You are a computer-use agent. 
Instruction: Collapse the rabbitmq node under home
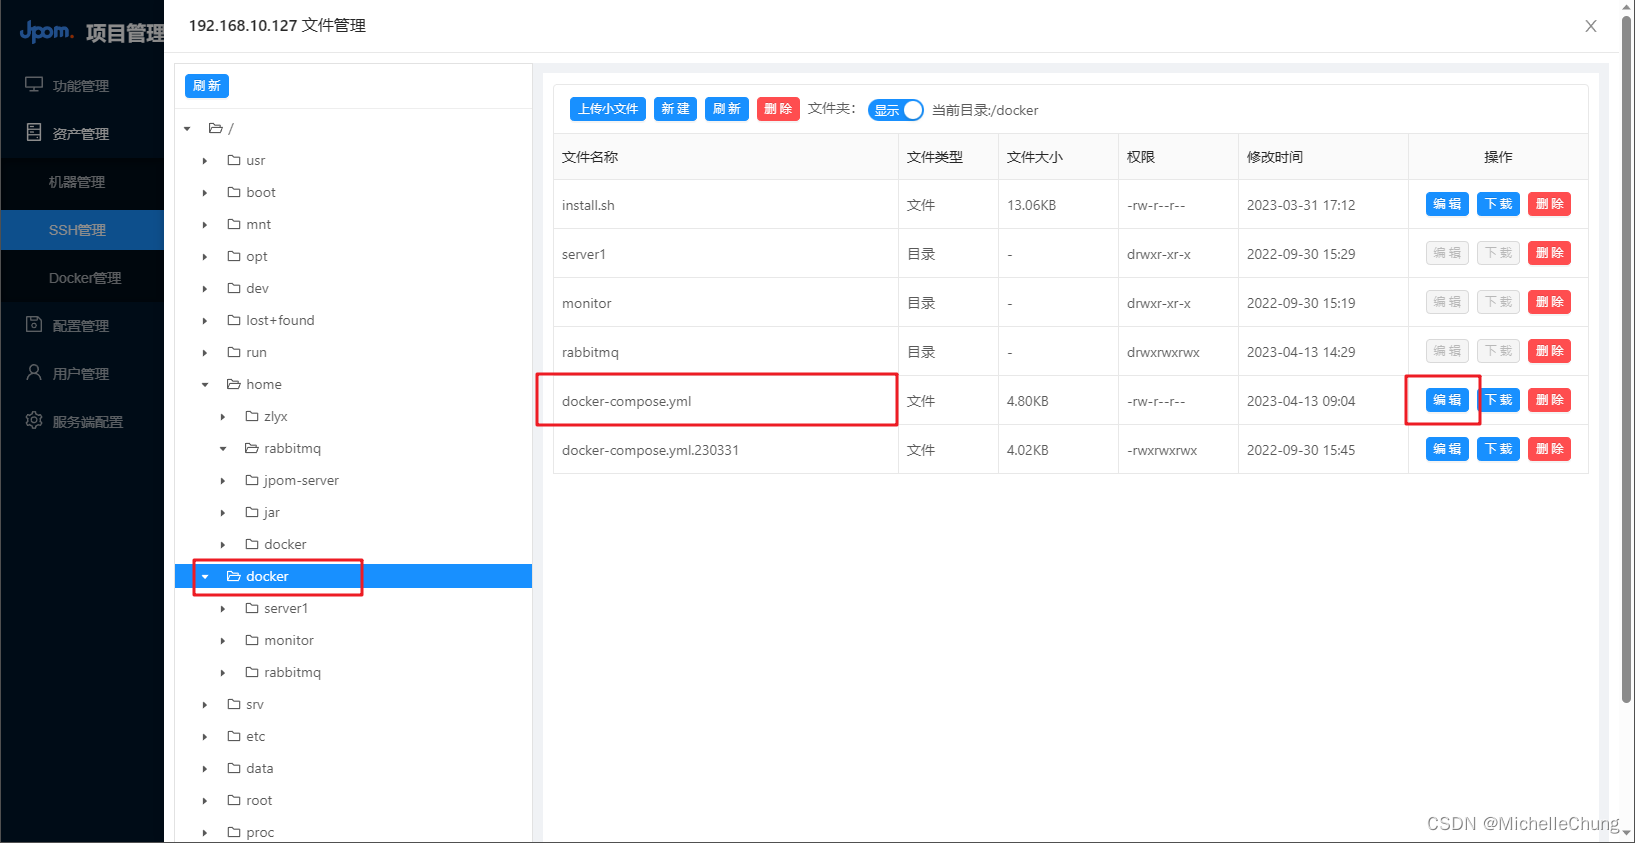[223, 448]
